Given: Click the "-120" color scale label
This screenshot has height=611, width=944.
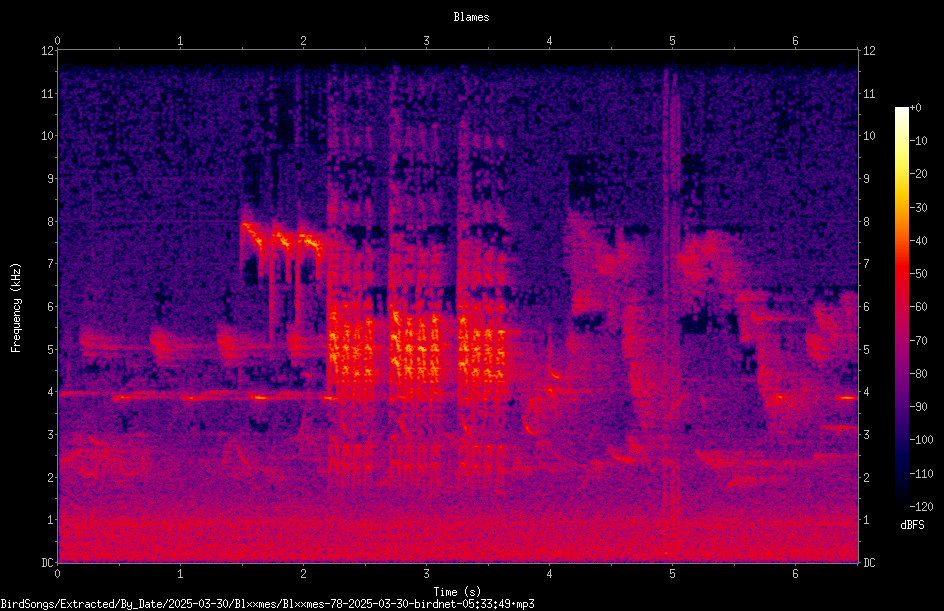Looking at the screenshot, I should click(921, 507).
